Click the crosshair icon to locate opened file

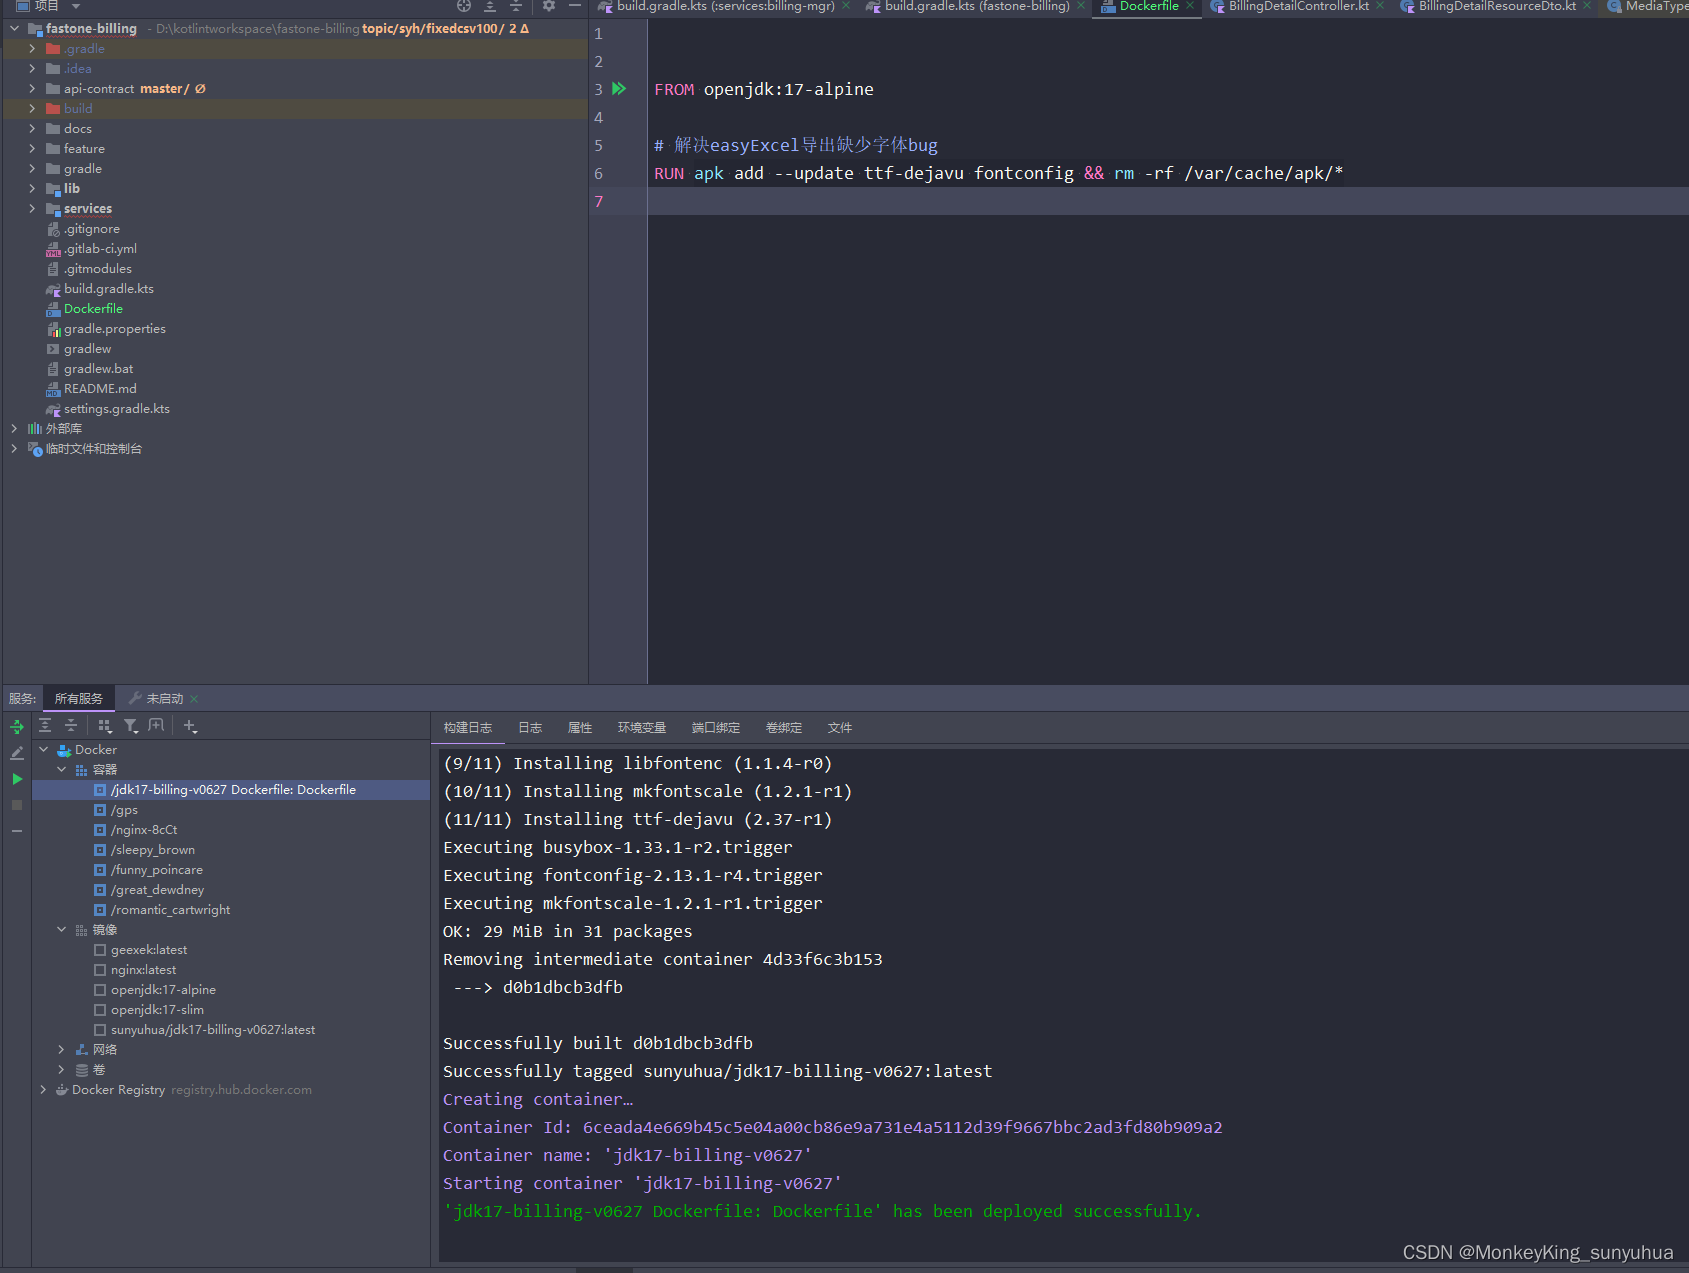464,6
